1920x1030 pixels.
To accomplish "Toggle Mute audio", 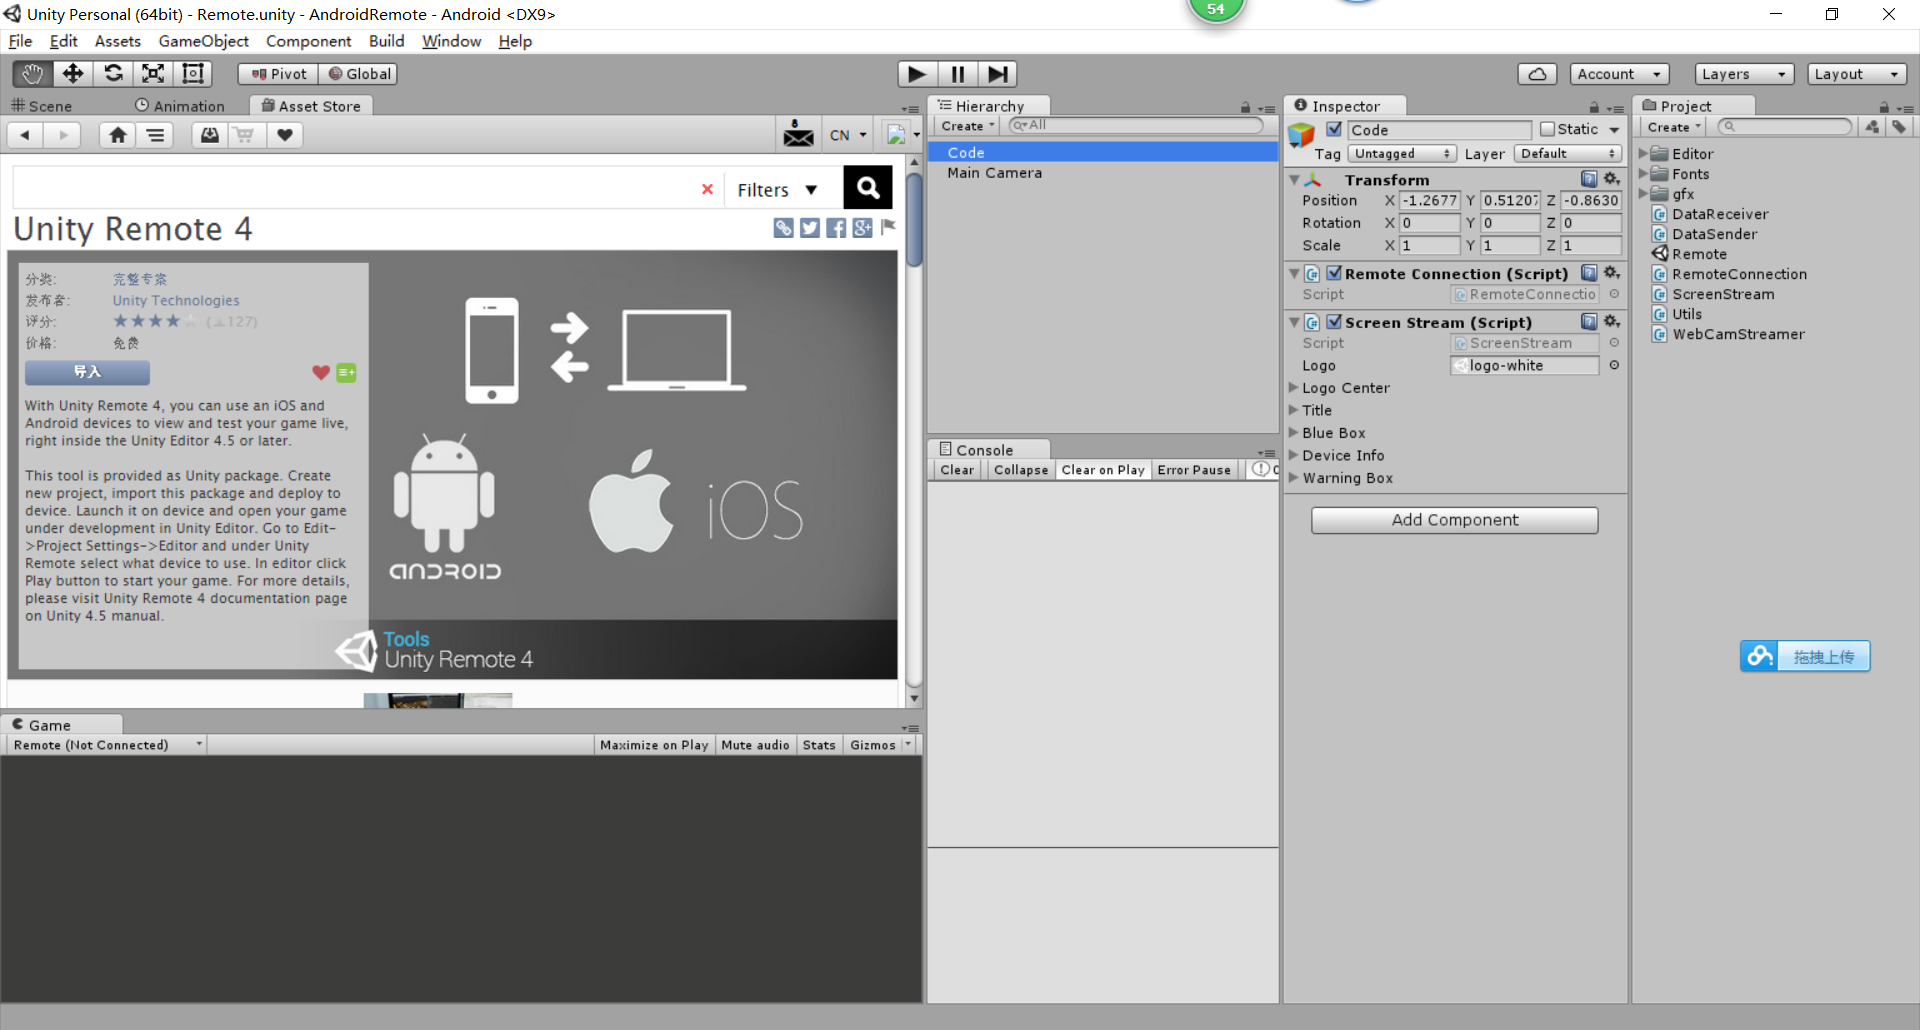I will (755, 745).
